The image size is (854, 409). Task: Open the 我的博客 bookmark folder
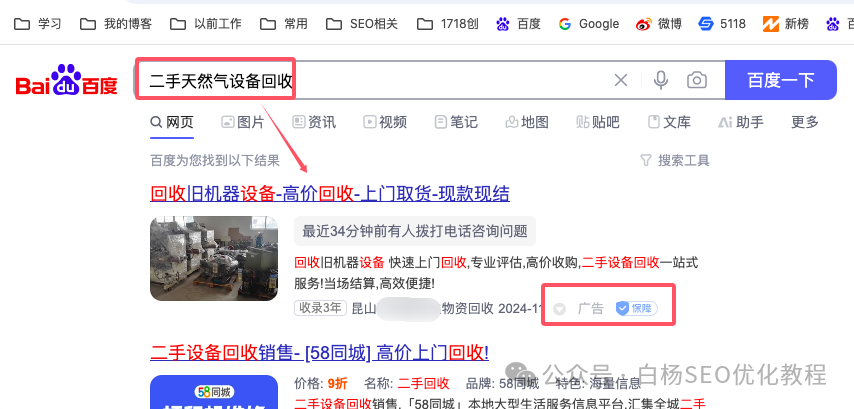pyautogui.click(x=115, y=24)
